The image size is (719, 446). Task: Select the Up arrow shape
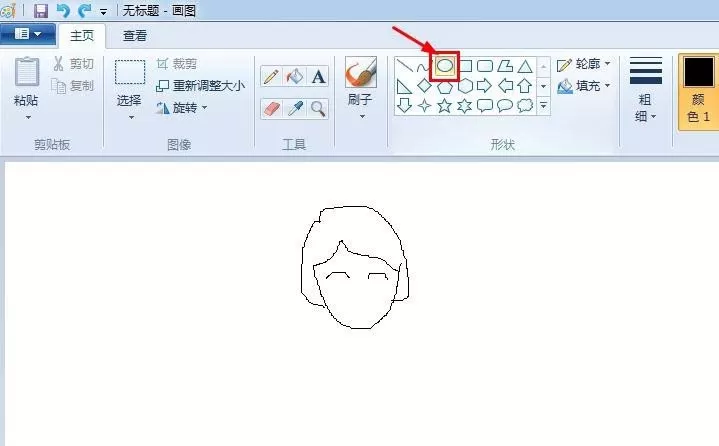525,86
